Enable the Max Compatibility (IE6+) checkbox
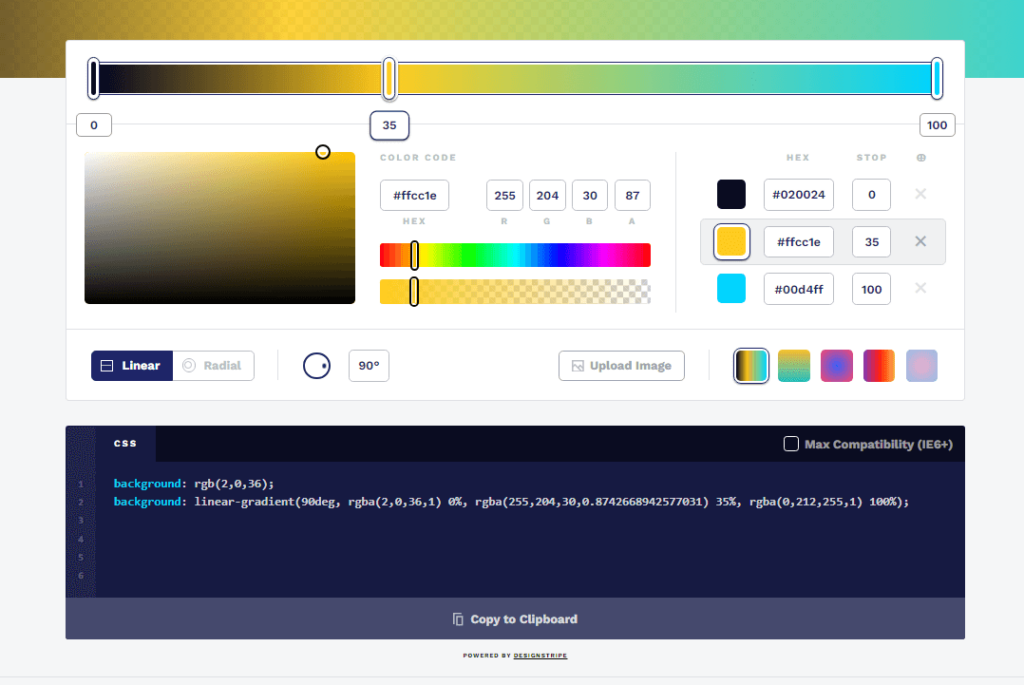 [x=791, y=443]
